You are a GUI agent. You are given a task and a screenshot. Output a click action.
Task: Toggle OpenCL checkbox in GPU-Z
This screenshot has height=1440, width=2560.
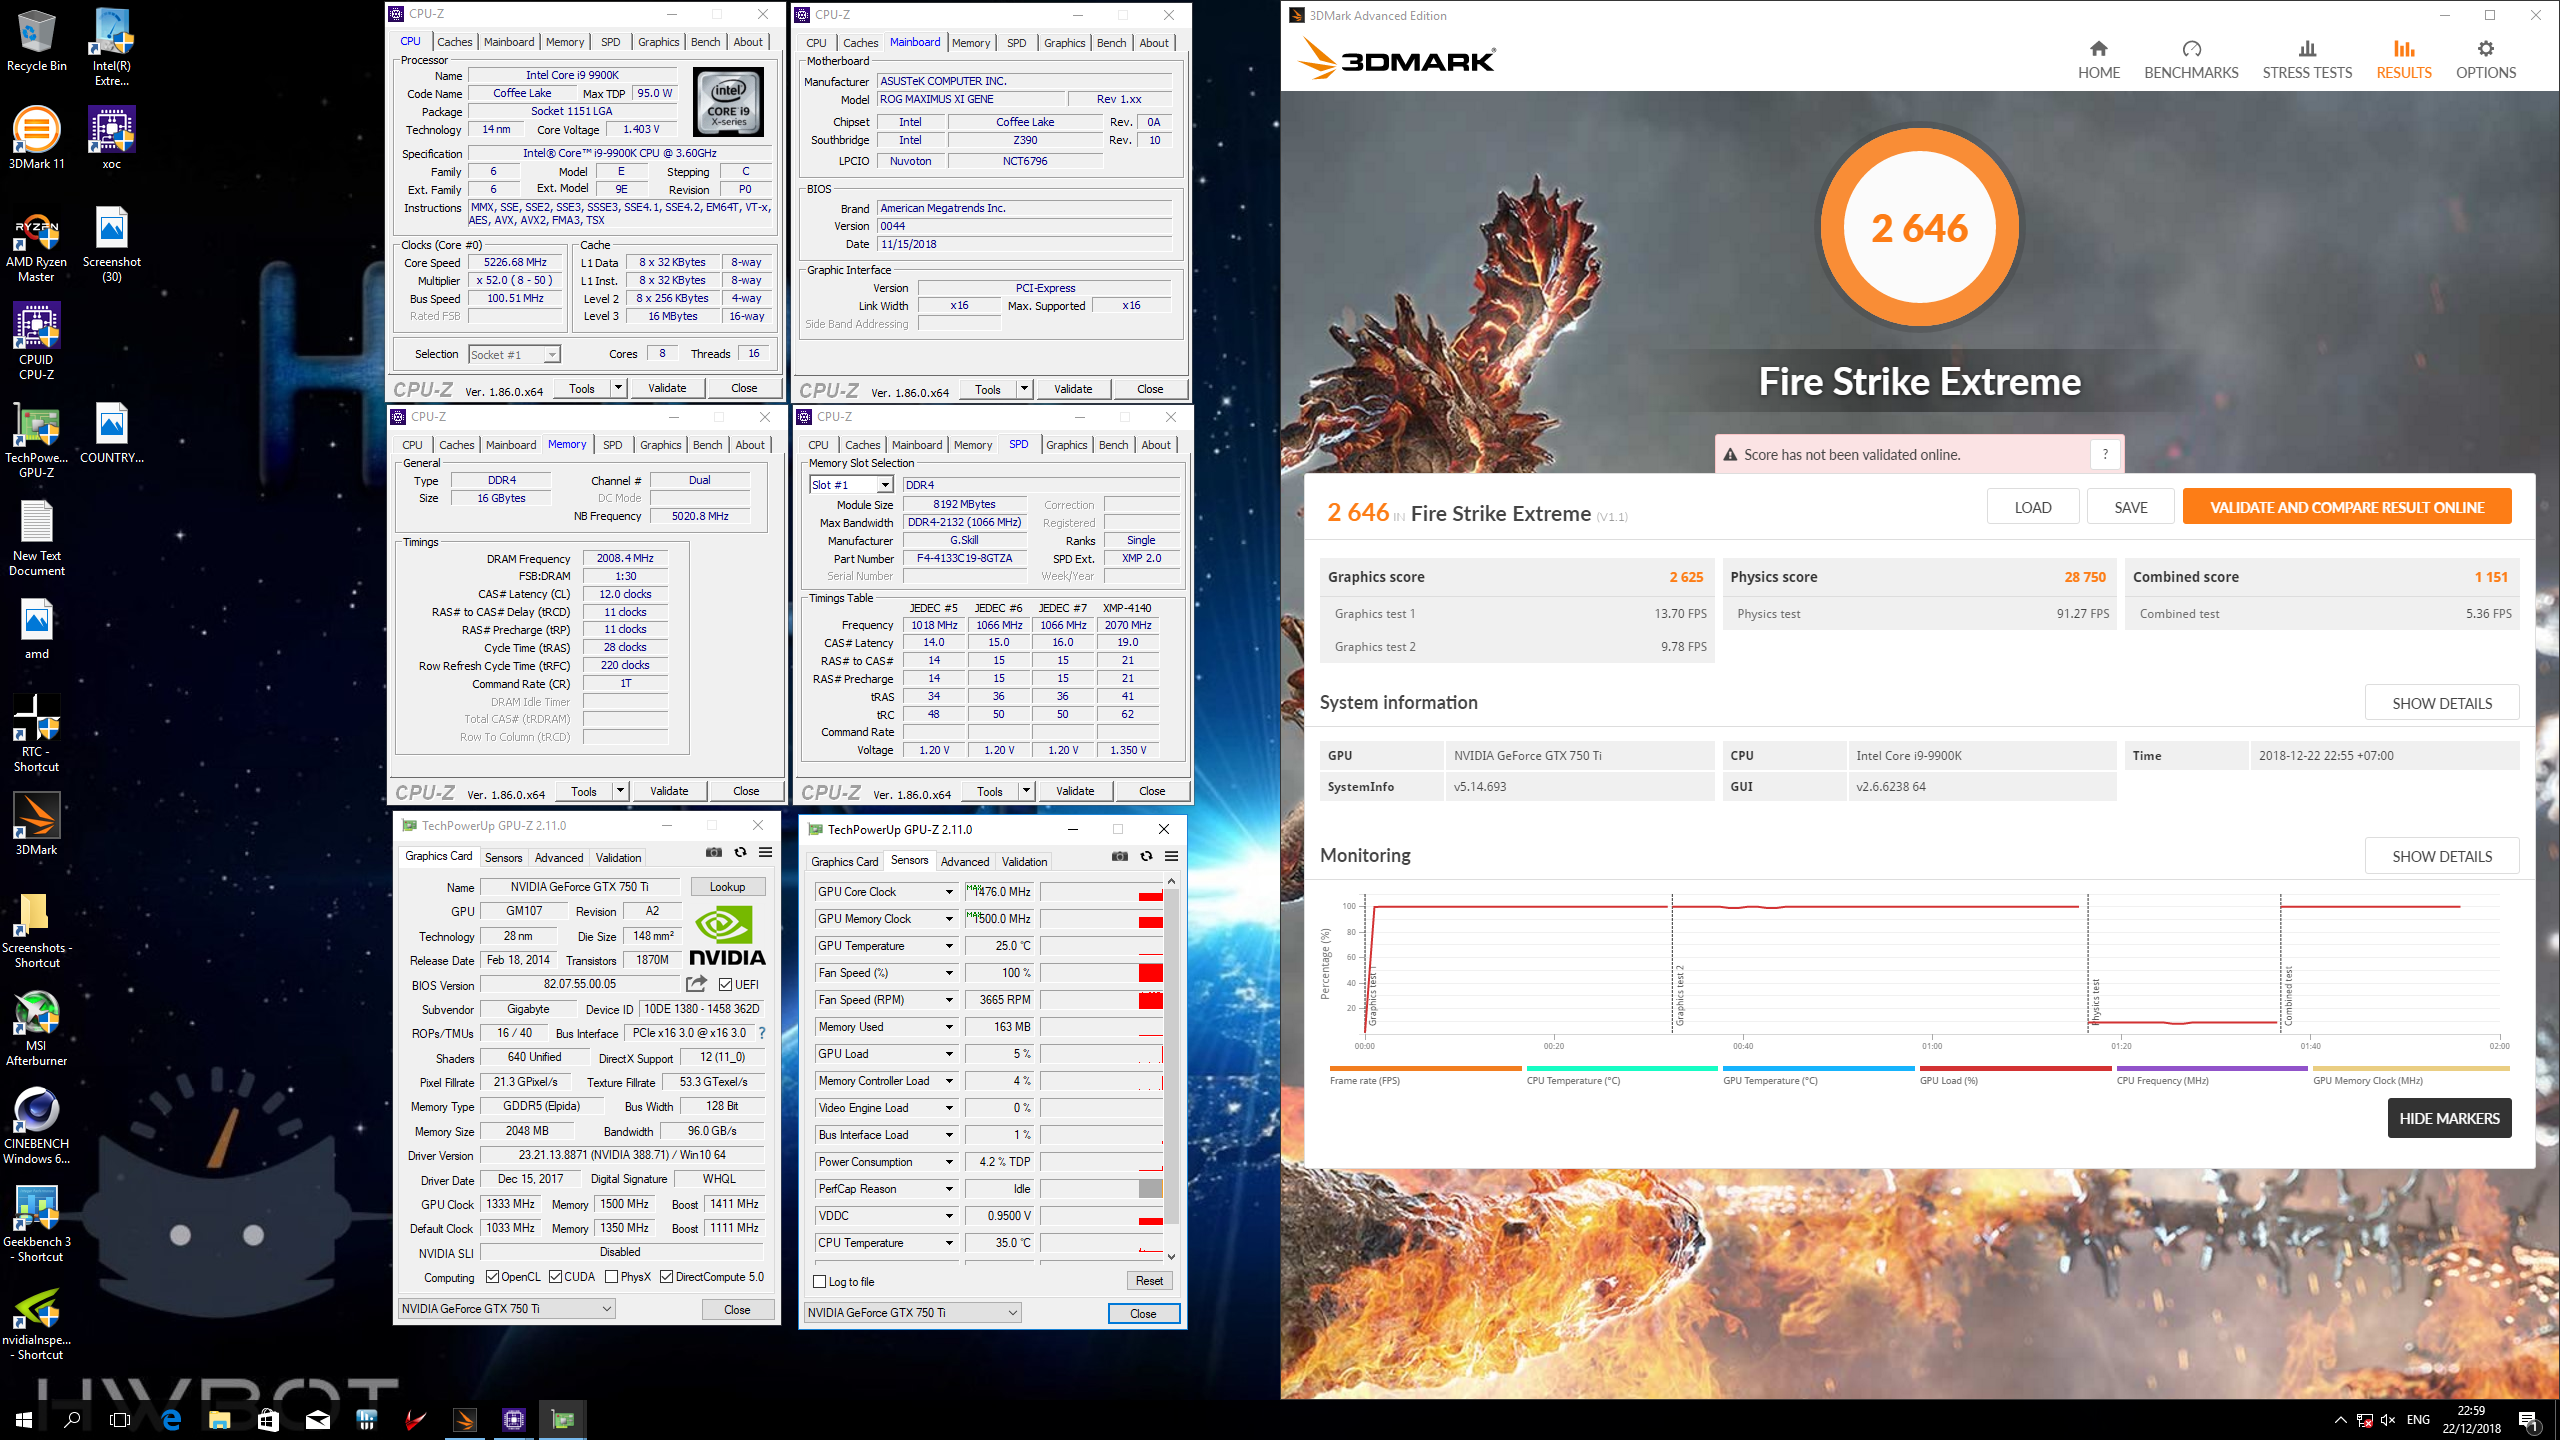pyautogui.click(x=492, y=1277)
